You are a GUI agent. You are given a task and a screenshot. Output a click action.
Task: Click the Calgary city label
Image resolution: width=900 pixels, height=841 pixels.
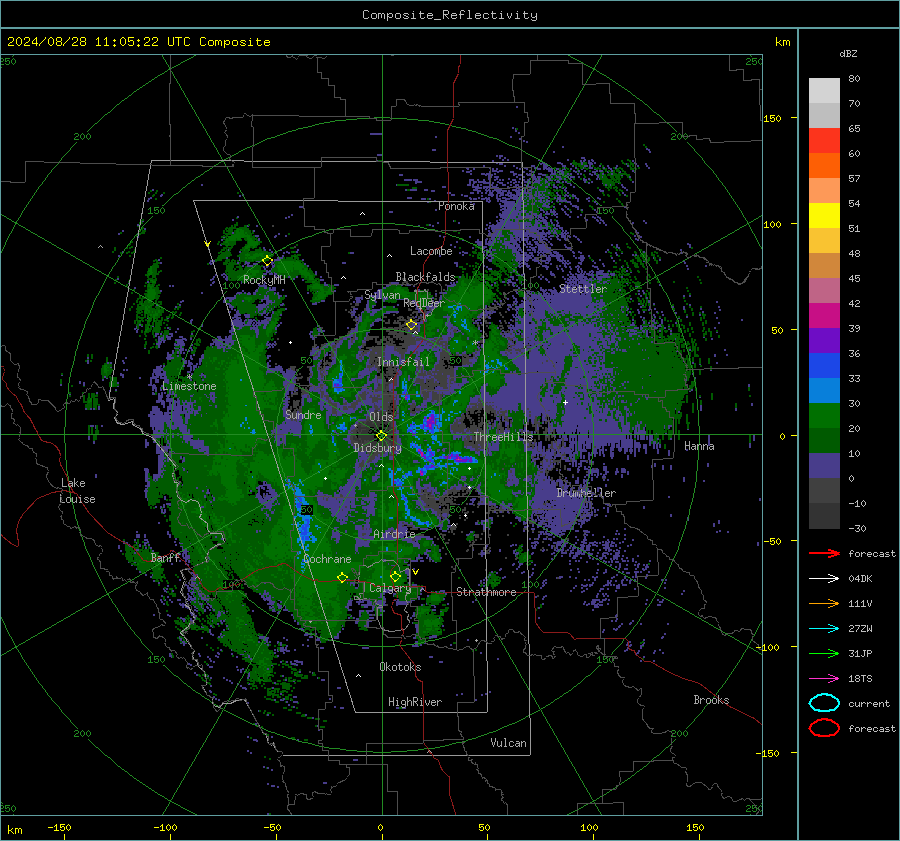390,588
